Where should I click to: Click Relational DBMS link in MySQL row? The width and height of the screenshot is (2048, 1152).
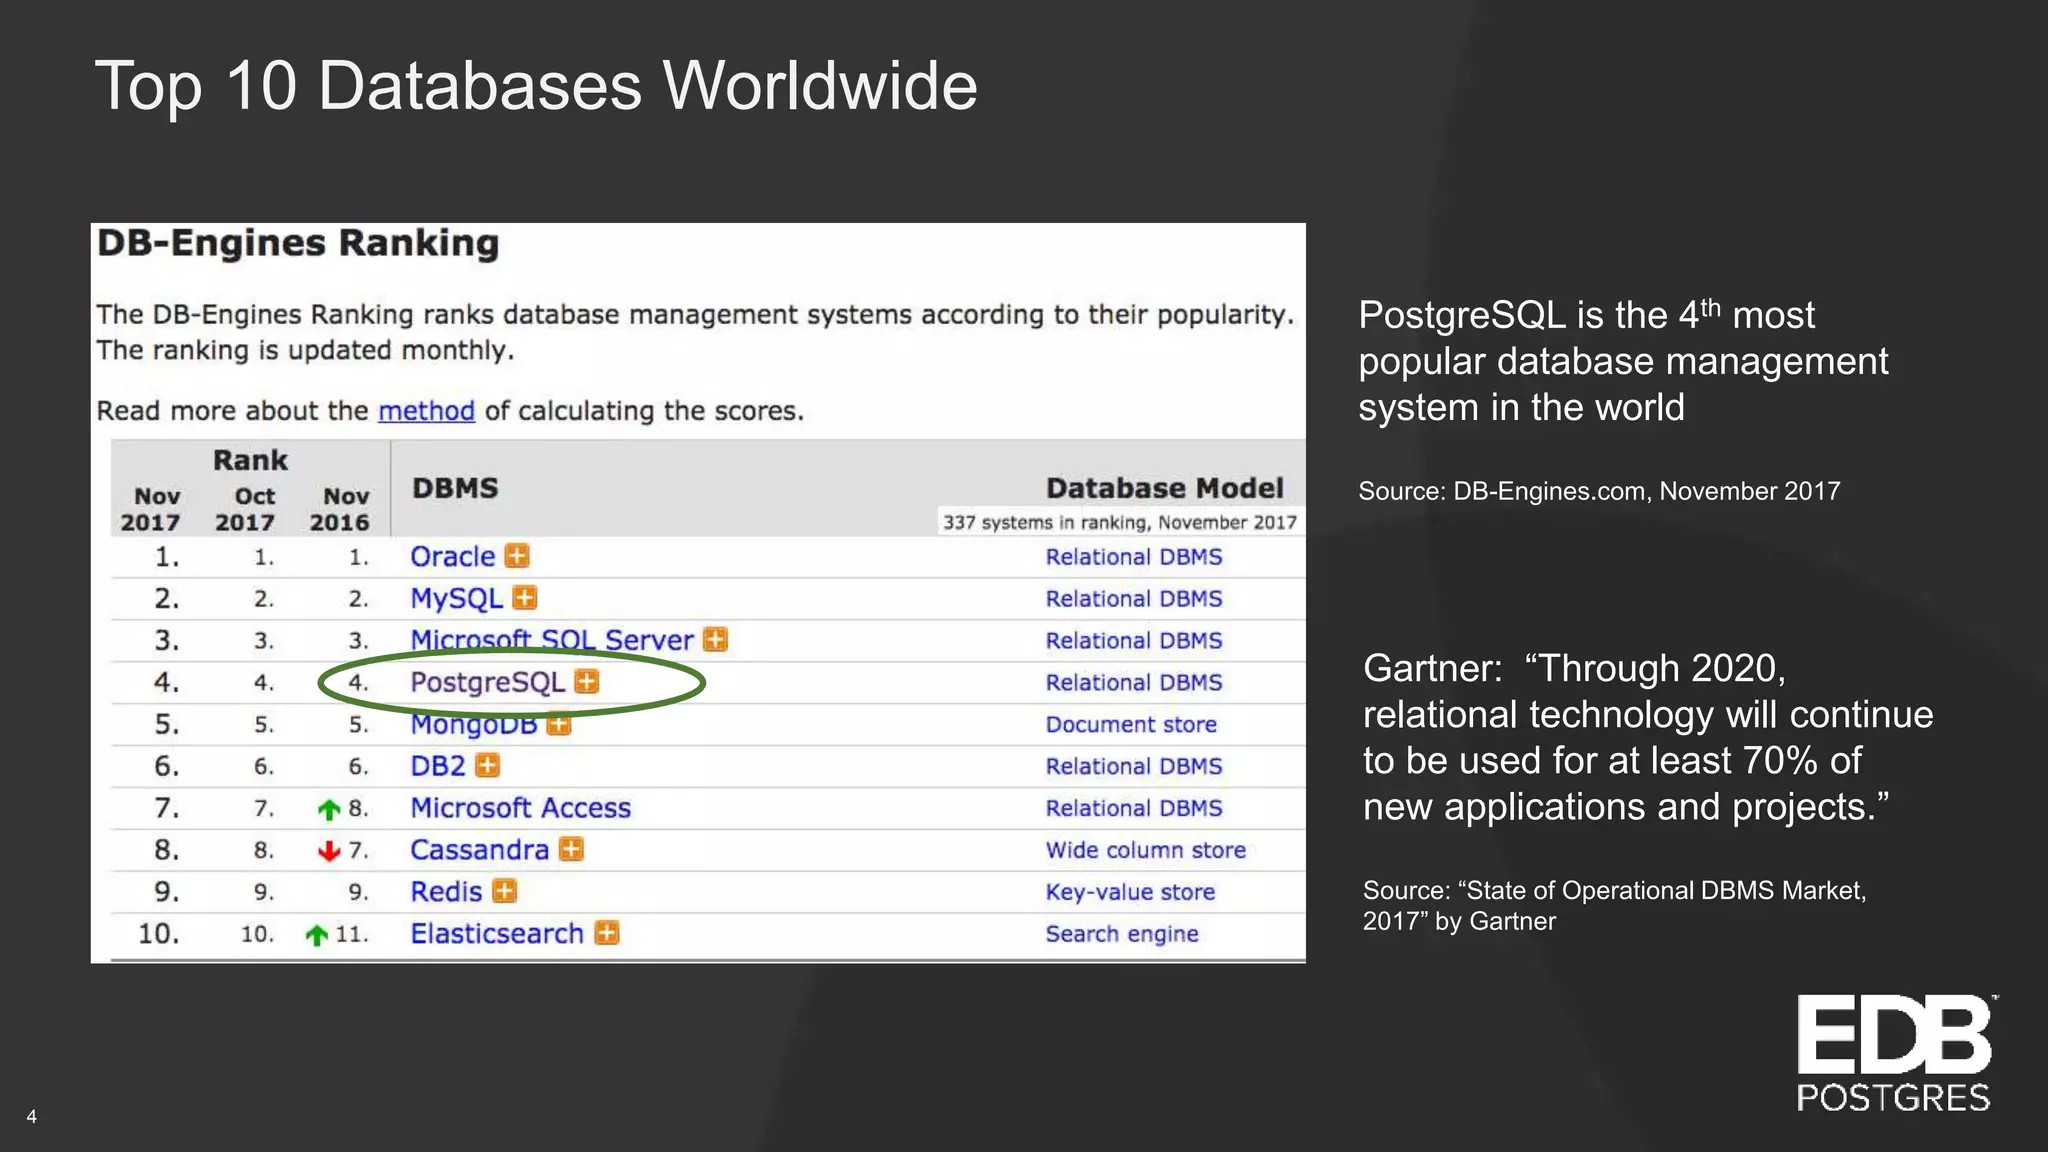point(1134,599)
